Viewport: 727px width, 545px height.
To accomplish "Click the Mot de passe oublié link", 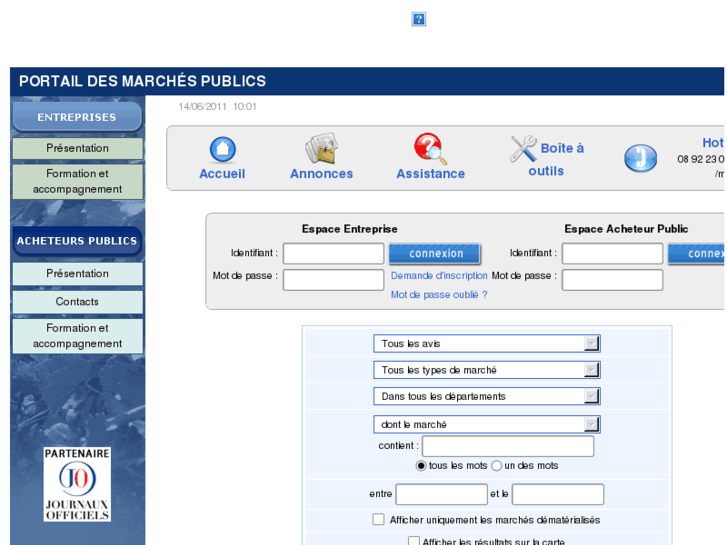I will [439, 295].
